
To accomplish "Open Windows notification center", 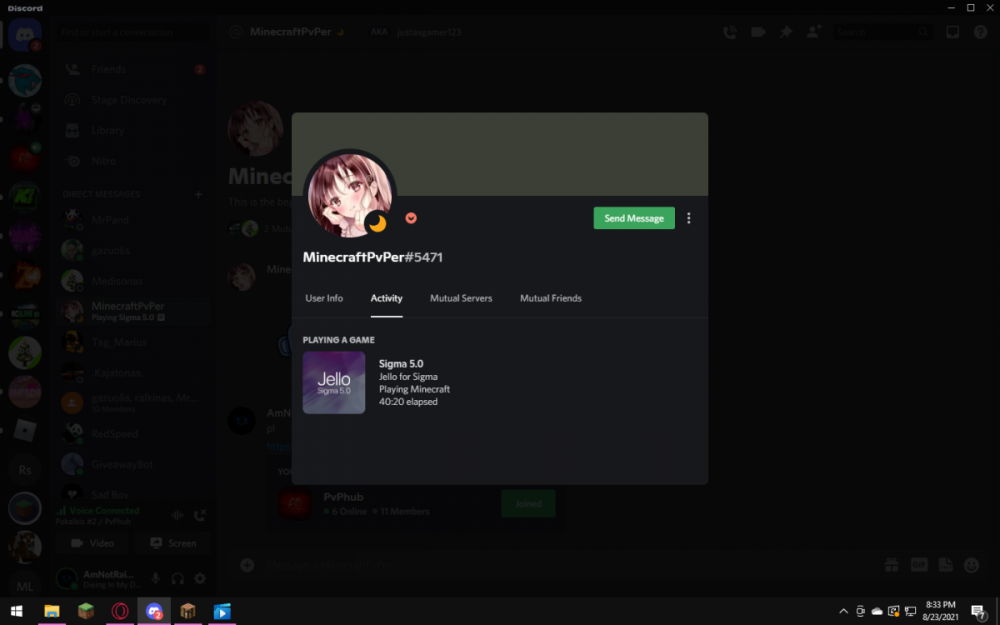I will 979,612.
